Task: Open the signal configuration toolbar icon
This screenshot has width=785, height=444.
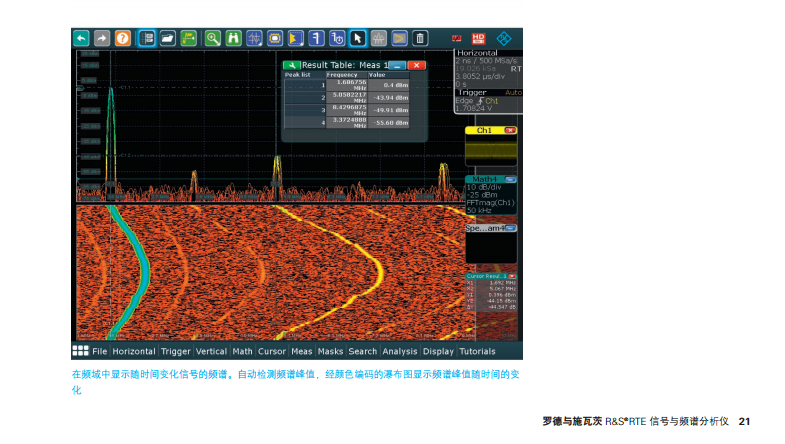Action: [147, 39]
